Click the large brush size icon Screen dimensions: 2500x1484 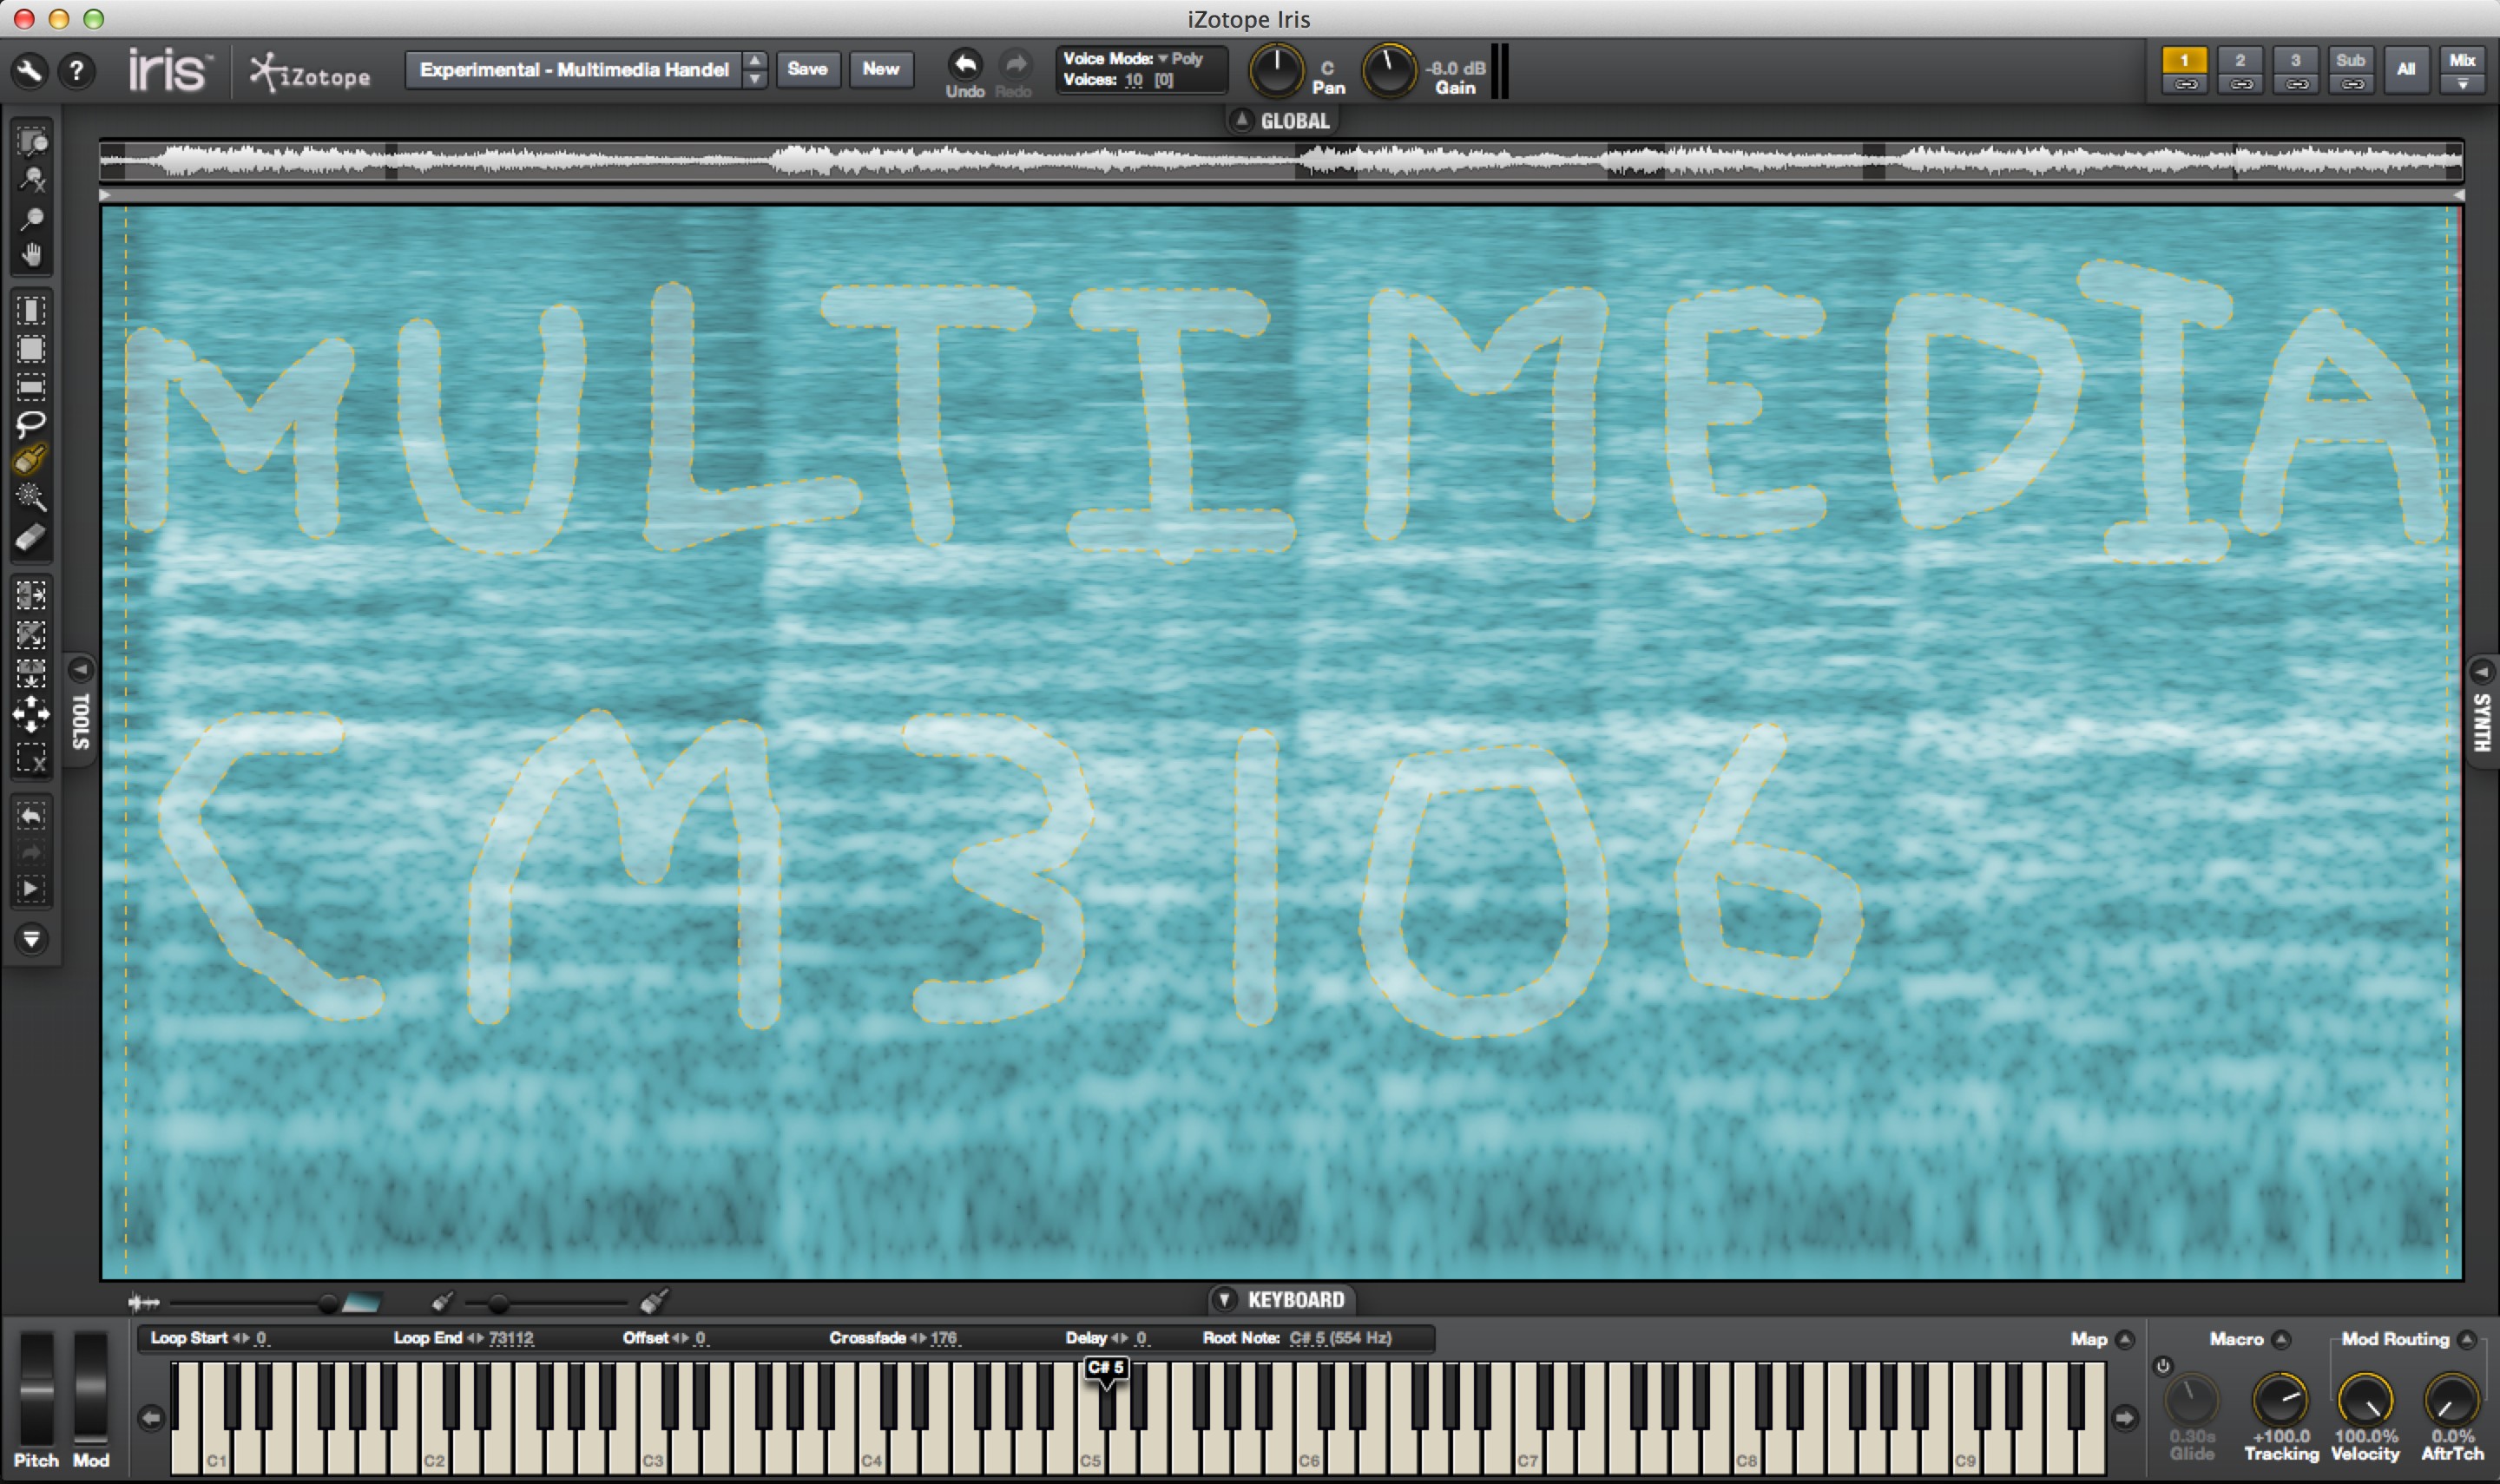(654, 1300)
